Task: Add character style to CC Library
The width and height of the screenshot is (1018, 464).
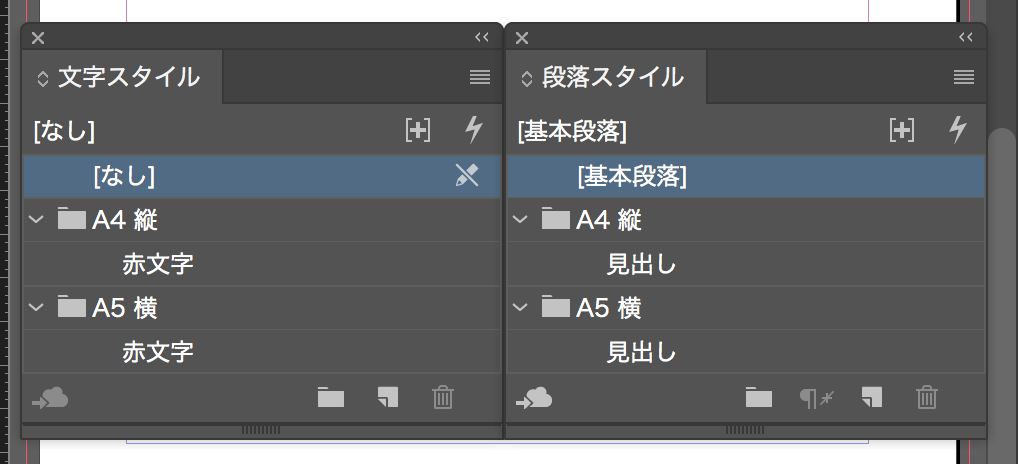Action: [x=49, y=397]
